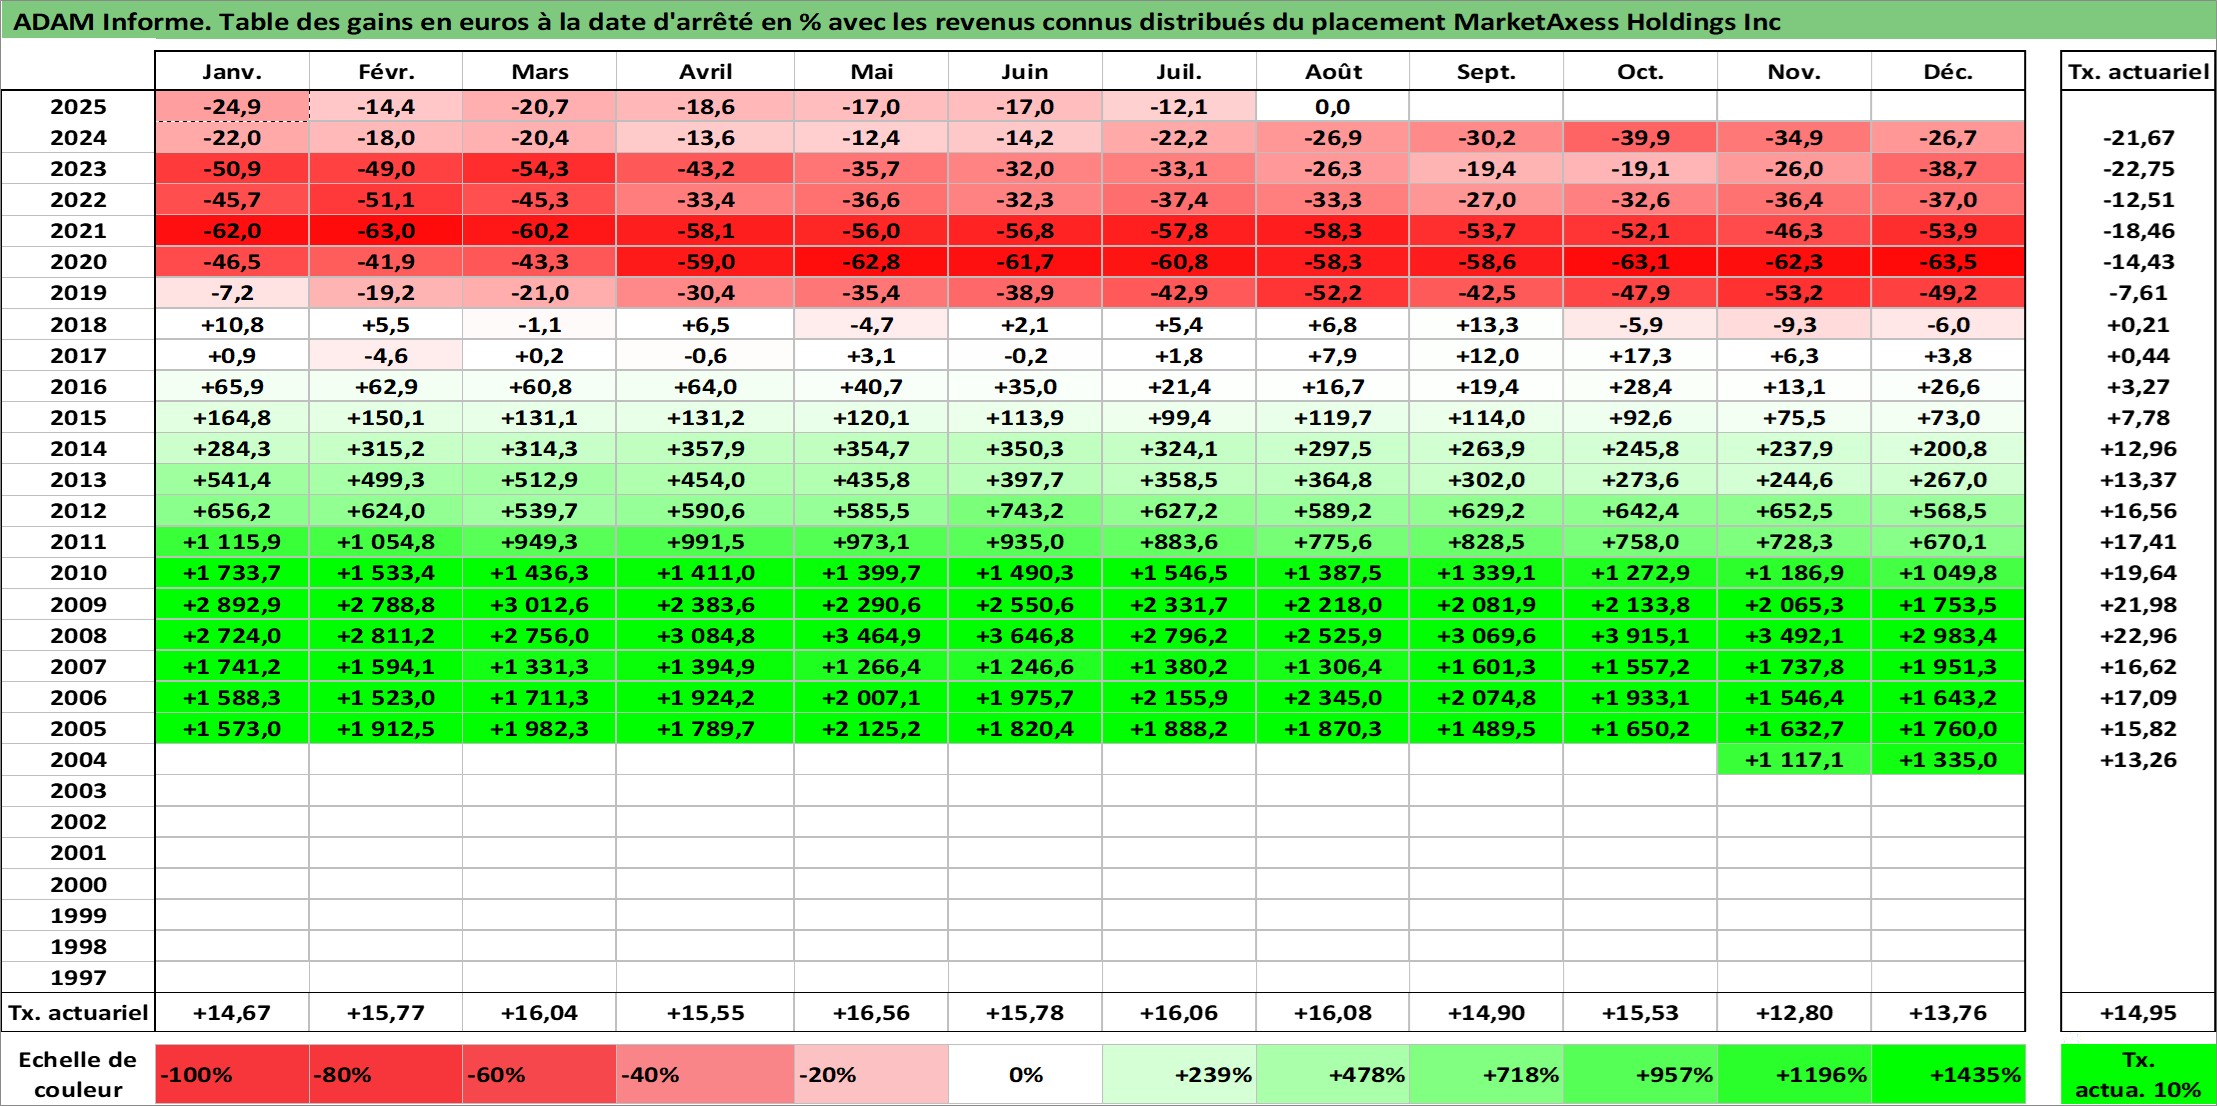Click the +12,80 November actuarial rate
Screen dimensions: 2217x1106
pyautogui.click(x=1794, y=1013)
